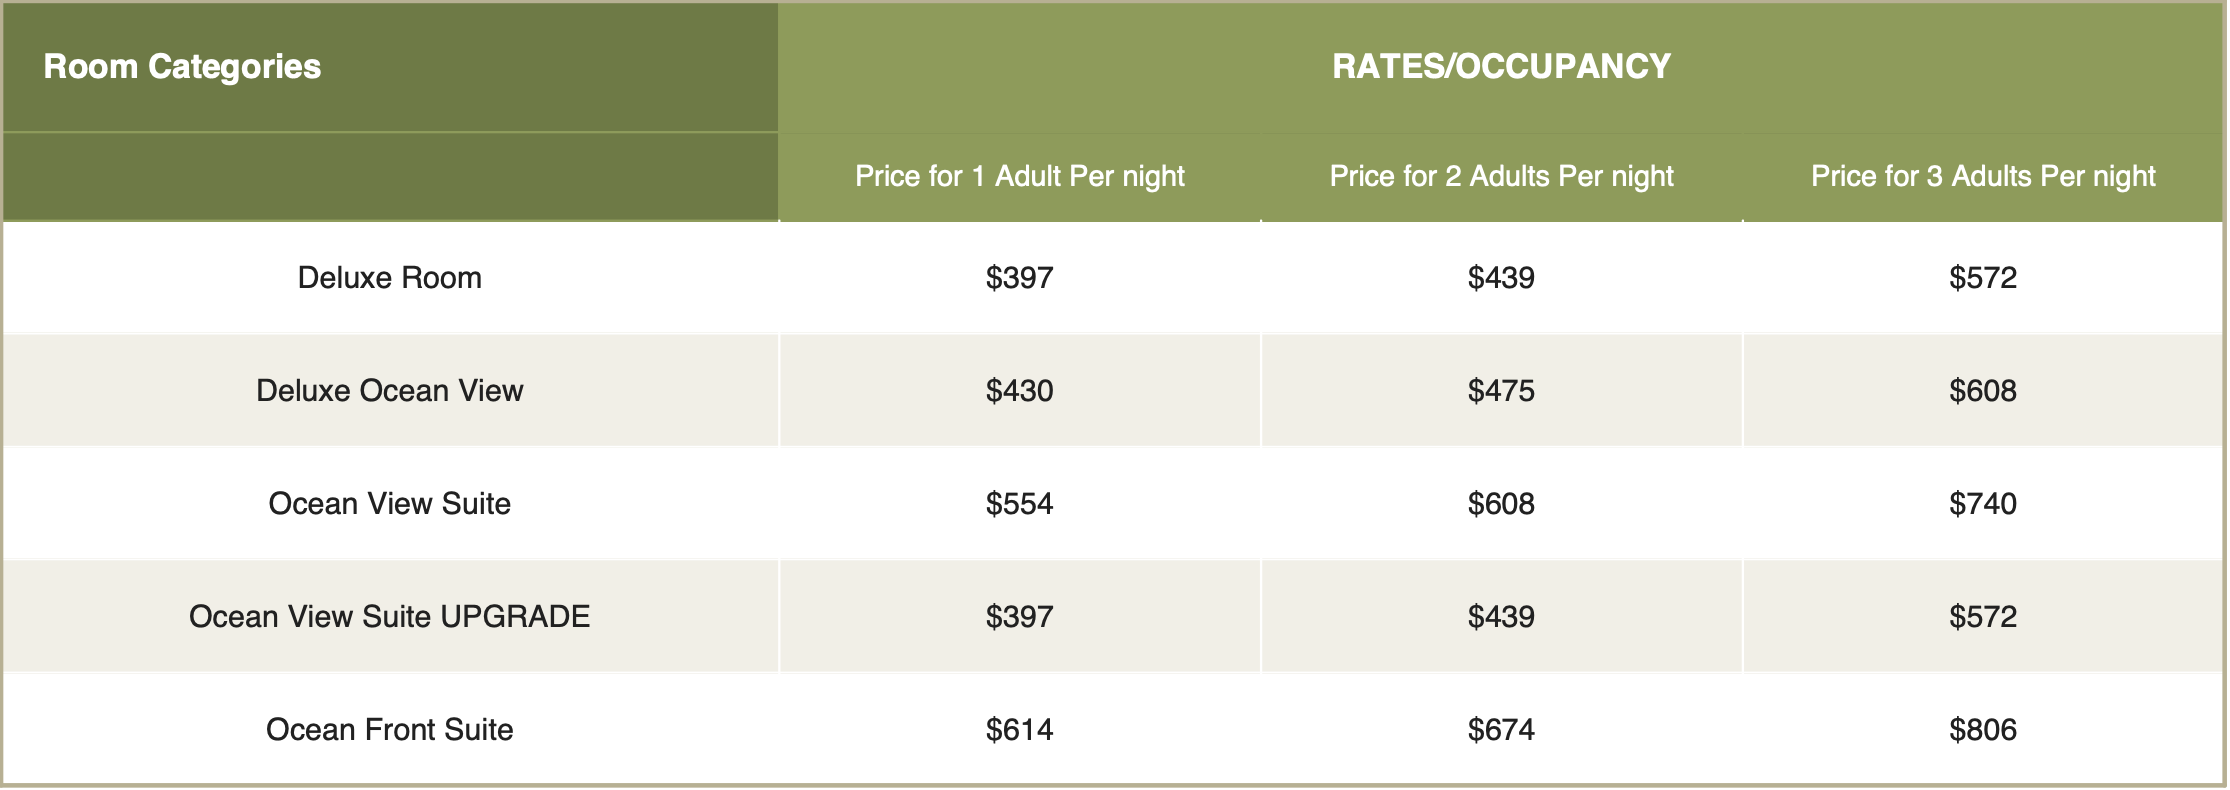Click Price for 3 Adults Per night column header
Viewport: 2230px width, 790px height.
[x=1983, y=176]
